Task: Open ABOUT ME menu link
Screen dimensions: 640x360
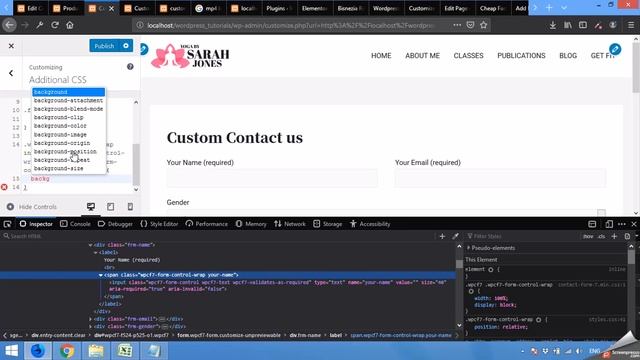Action: click(422, 56)
